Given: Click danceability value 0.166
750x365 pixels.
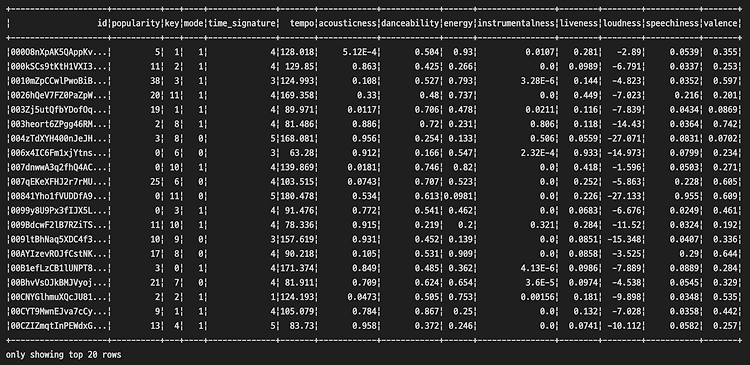Looking at the screenshot, I should (427, 153).
